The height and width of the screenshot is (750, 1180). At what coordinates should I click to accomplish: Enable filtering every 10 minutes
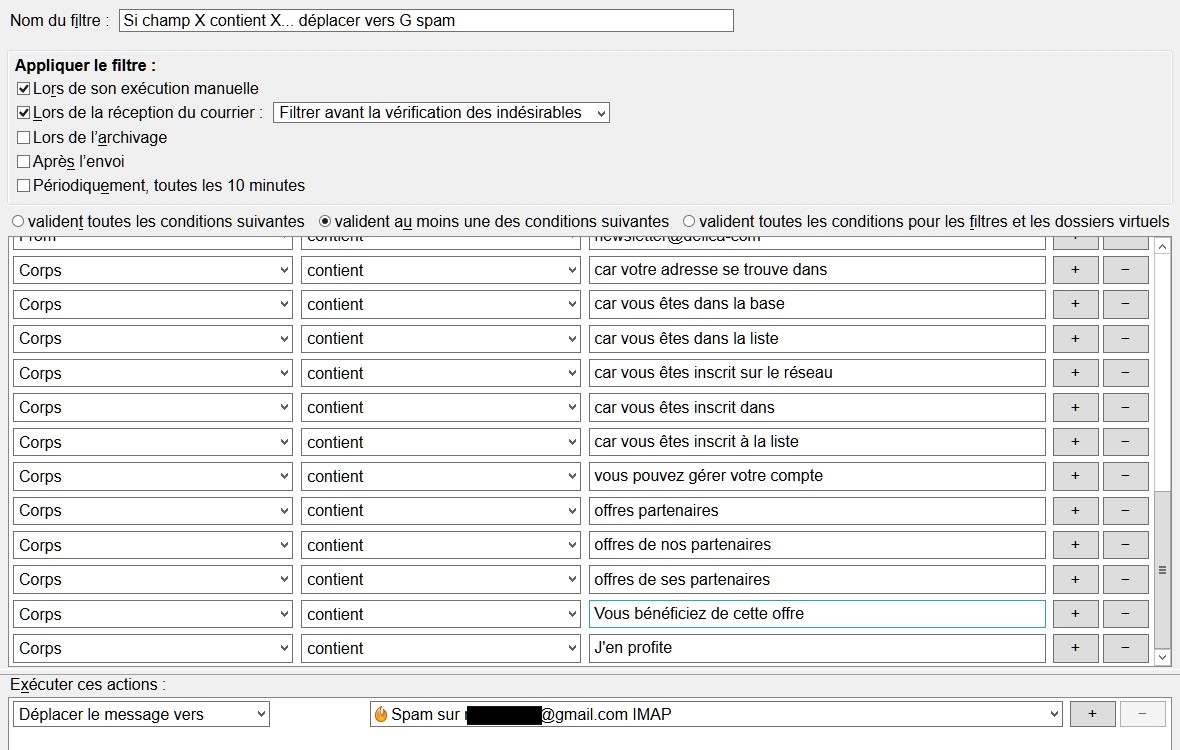click(22, 185)
